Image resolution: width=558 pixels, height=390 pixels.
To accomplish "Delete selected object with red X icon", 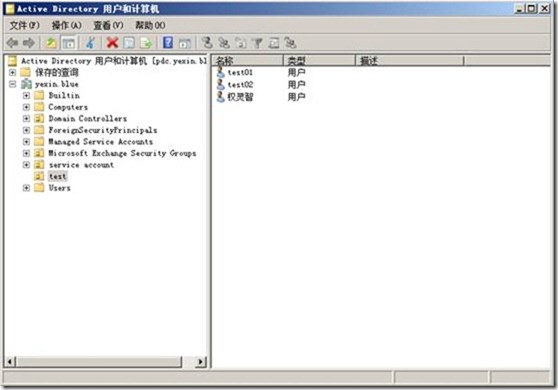I will point(112,43).
